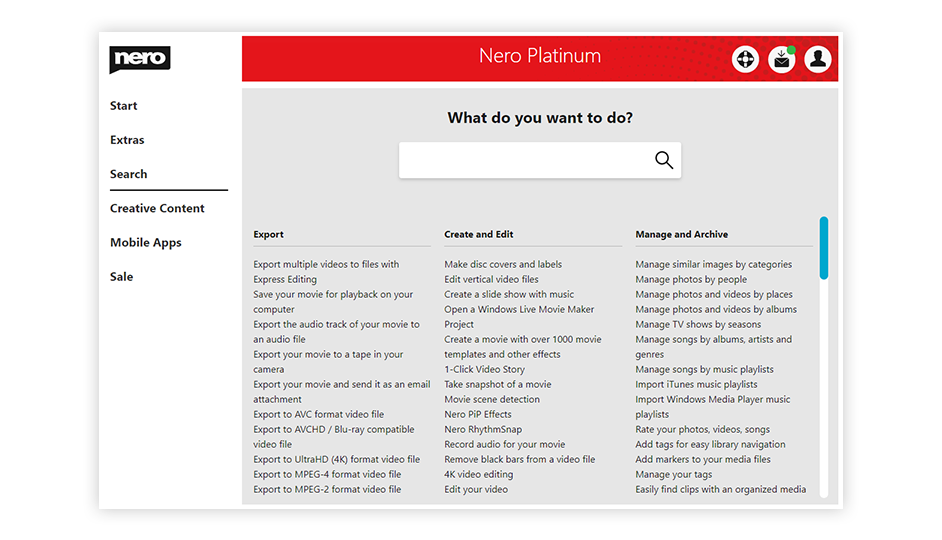Open Nero PiP Effects
Screen dimensions: 942x540
(x=478, y=414)
